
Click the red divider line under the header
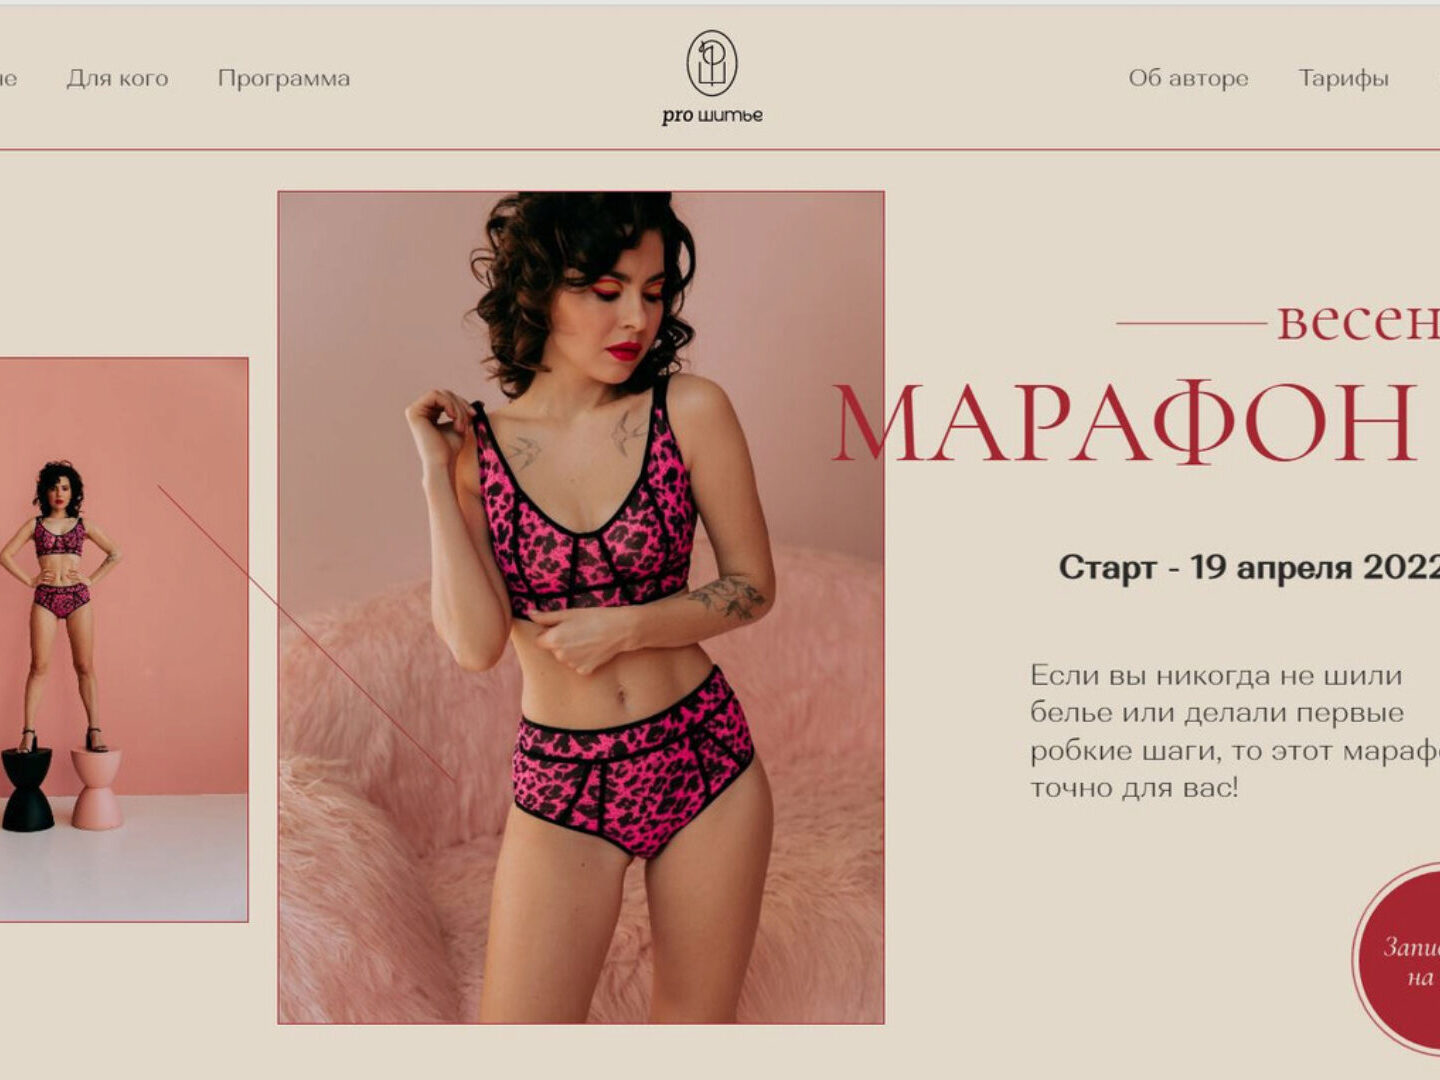click(720, 150)
